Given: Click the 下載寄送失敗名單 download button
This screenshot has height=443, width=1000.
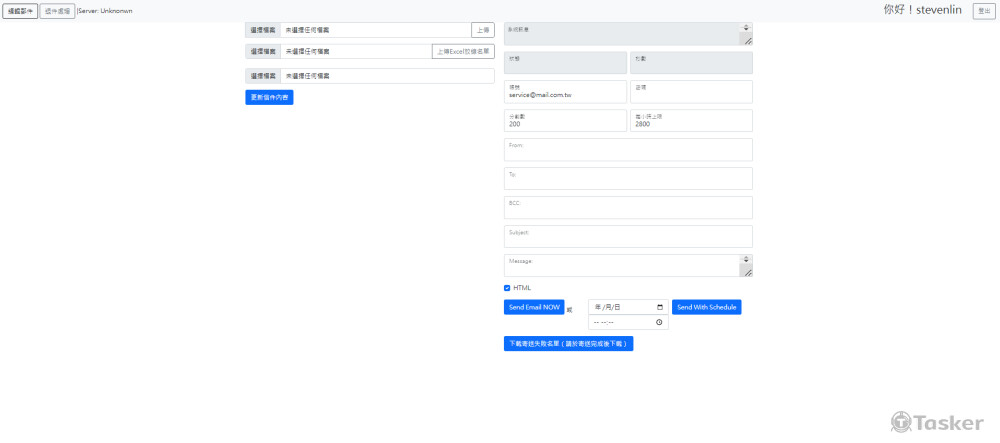Looking at the screenshot, I should pos(568,343).
